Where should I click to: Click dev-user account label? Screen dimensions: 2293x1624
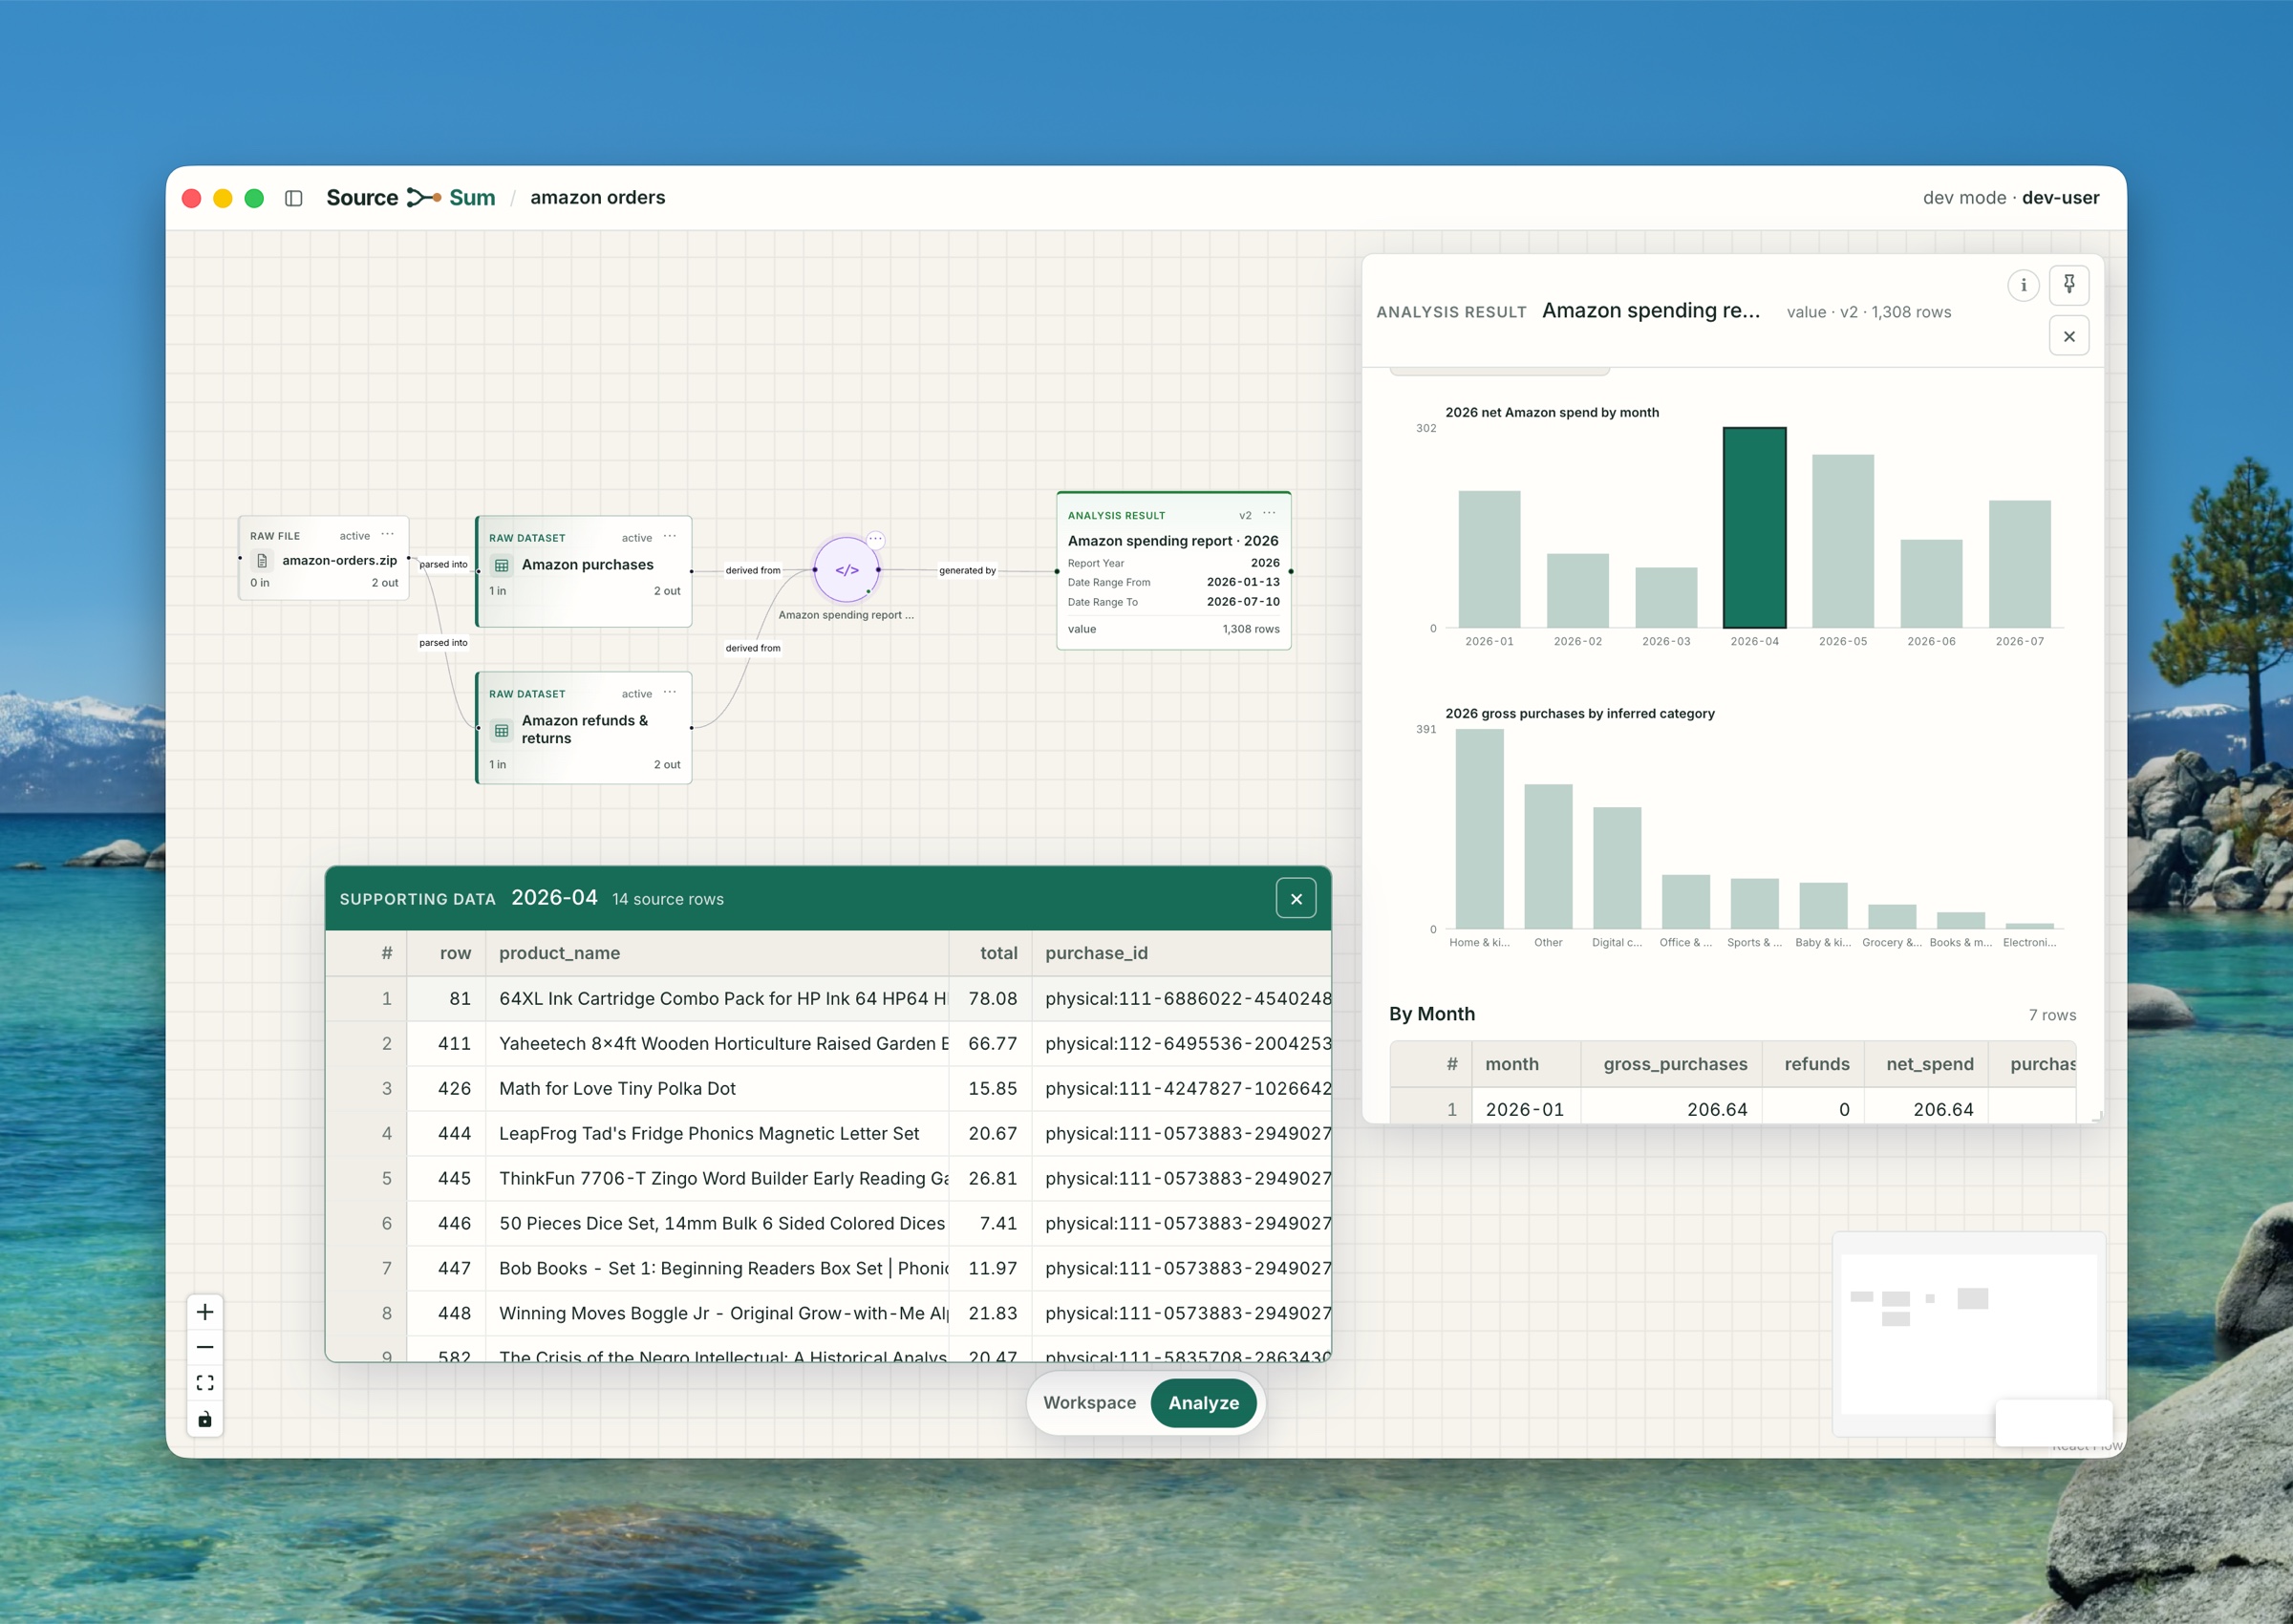pos(2060,198)
